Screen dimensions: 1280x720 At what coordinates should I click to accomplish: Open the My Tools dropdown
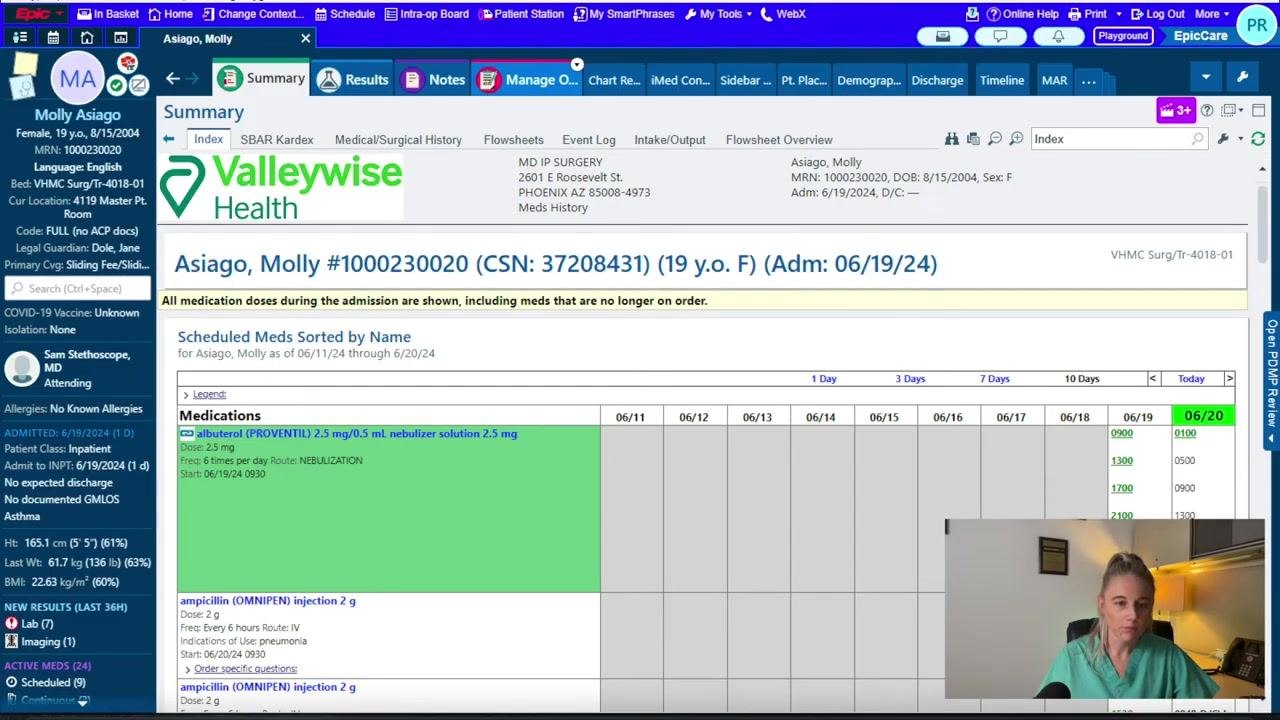pos(718,14)
